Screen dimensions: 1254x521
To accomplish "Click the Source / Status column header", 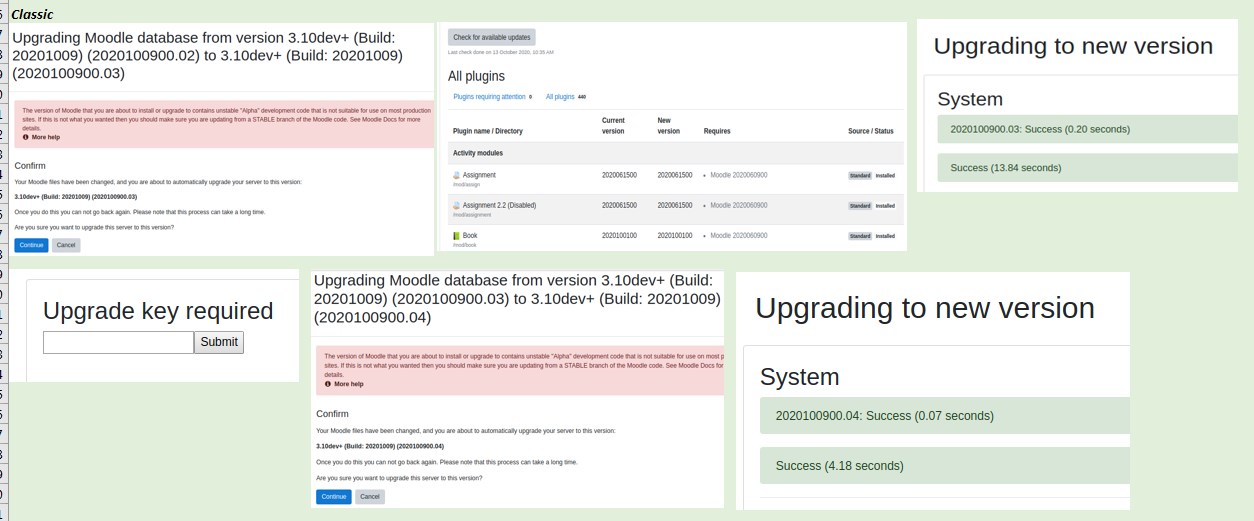I will [x=871, y=131].
